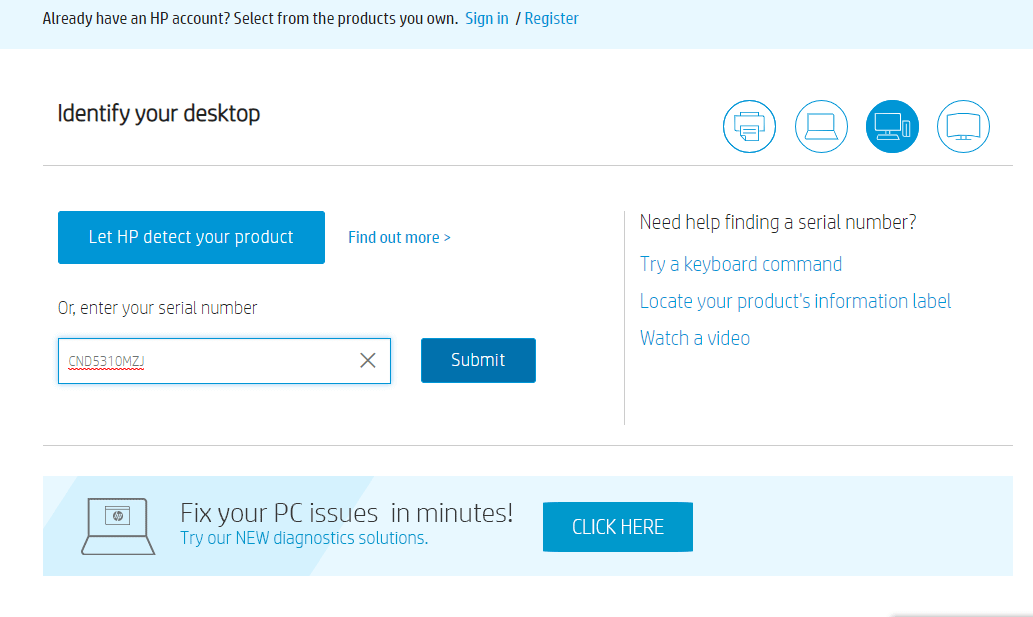Open Try a keyboard command help

[x=741, y=264]
